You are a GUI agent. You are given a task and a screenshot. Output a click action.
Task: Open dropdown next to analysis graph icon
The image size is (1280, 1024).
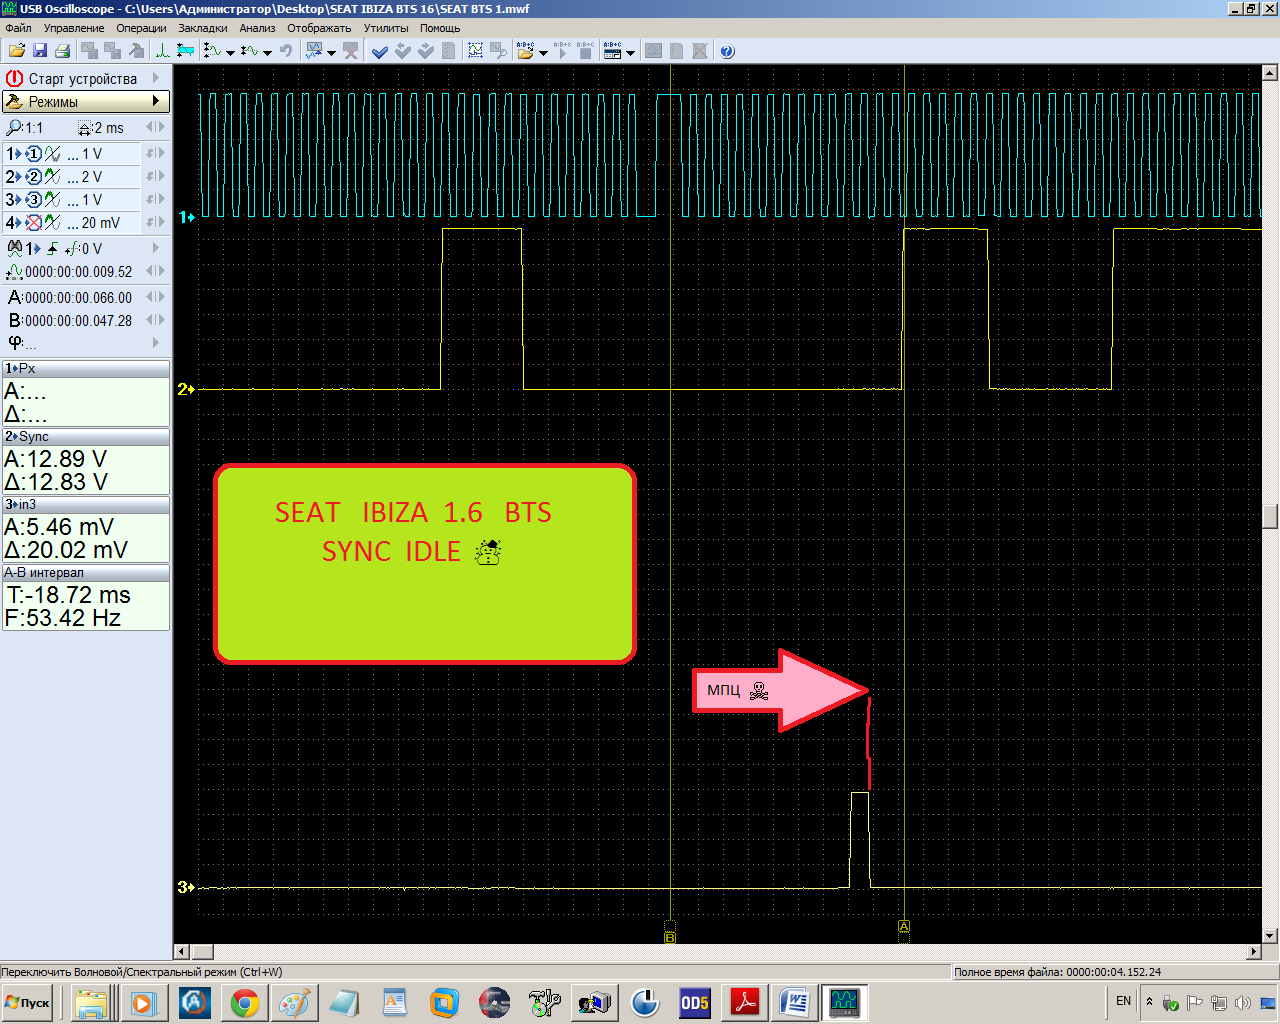(331, 52)
